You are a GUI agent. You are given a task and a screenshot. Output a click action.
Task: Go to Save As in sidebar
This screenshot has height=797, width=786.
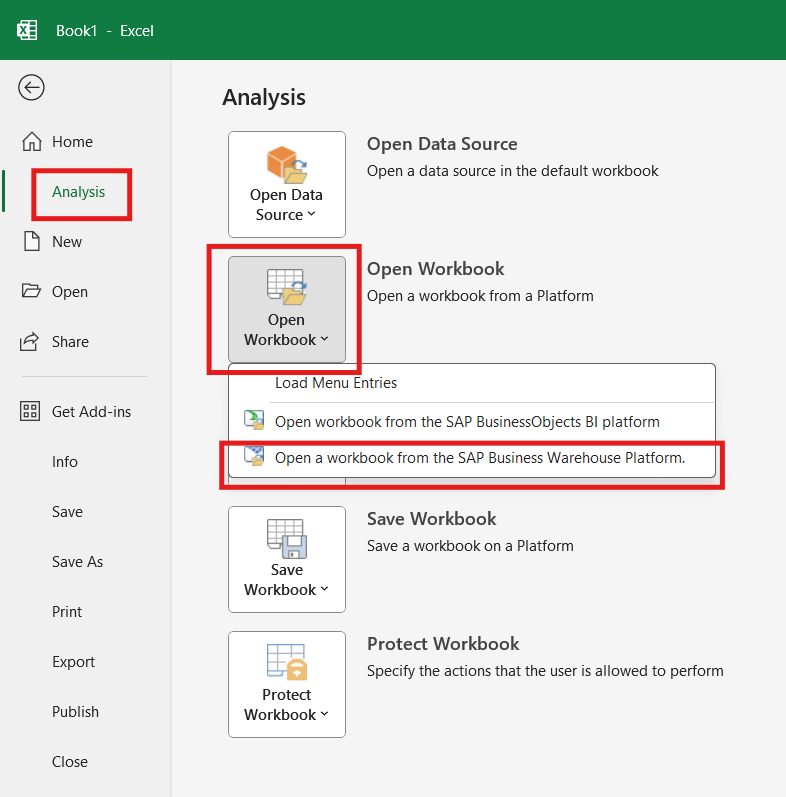coord(77,562)
